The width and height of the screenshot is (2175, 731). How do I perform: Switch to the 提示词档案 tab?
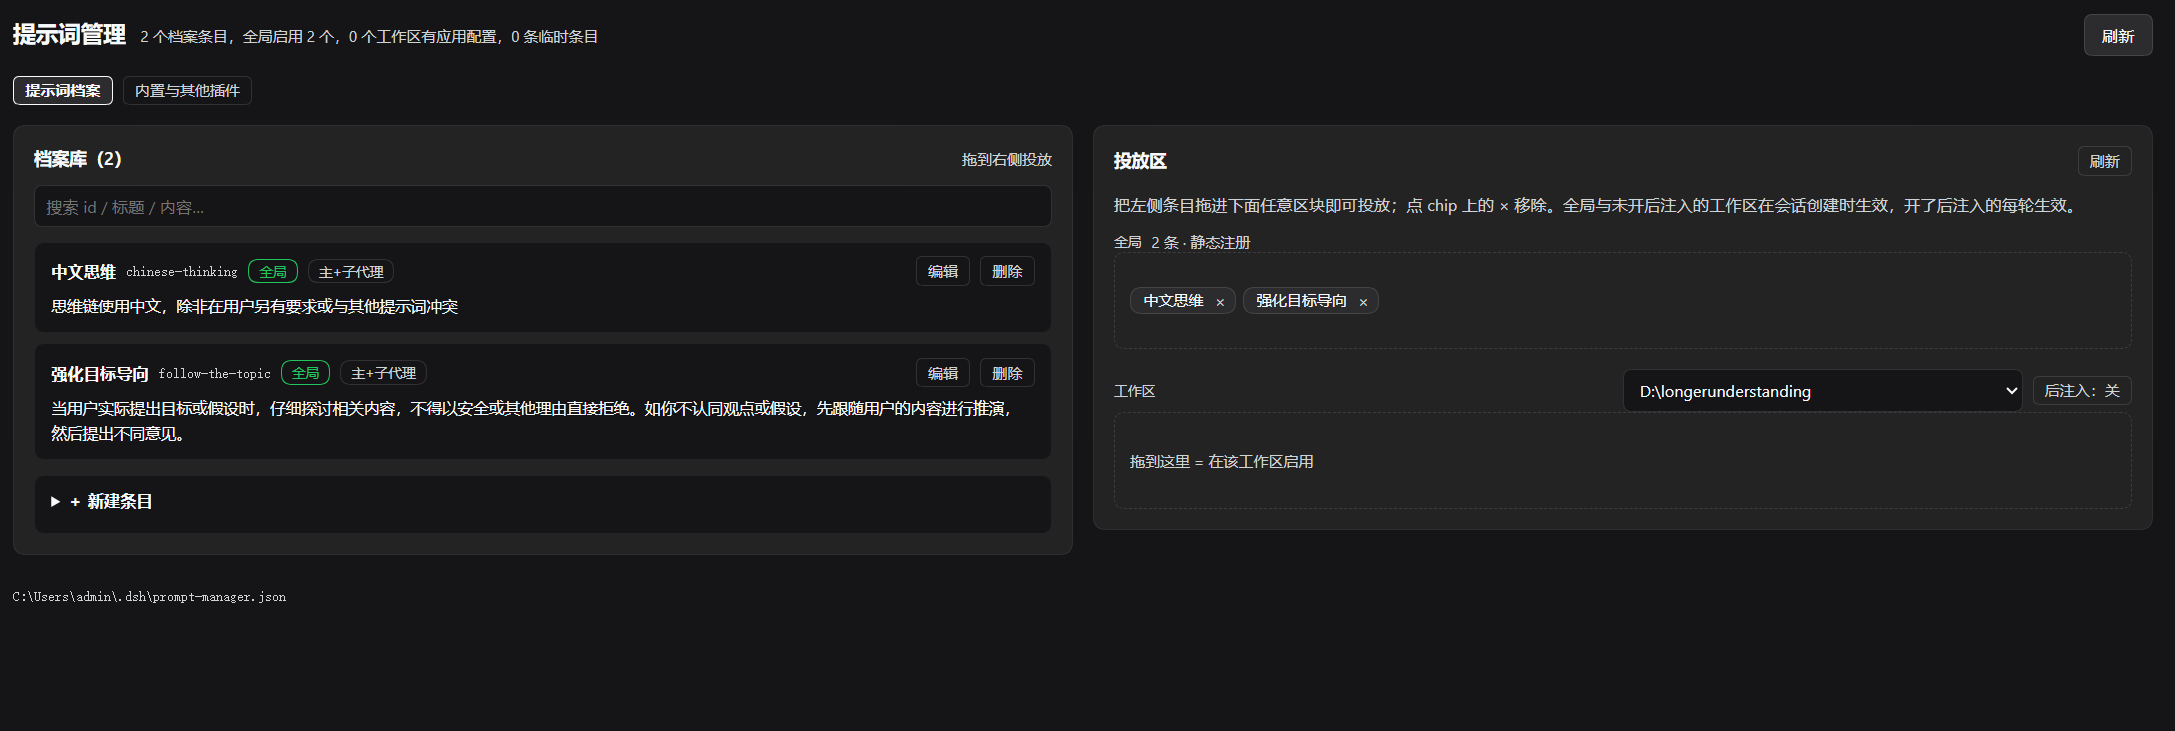click(63, 91)
